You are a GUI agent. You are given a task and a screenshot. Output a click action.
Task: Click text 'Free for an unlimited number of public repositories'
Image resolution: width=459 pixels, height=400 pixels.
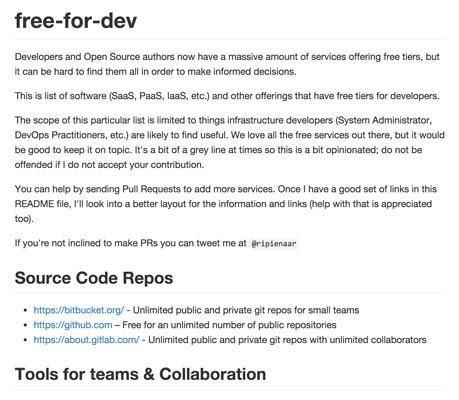(x=229, y=325)
